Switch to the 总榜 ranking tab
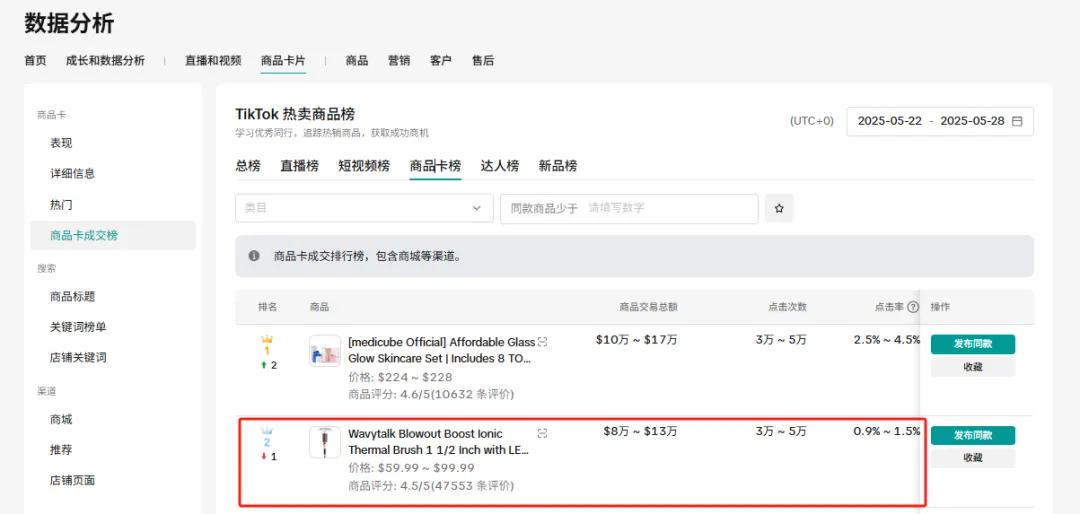Screen dimensions: 1080x514 click(248, 166)
